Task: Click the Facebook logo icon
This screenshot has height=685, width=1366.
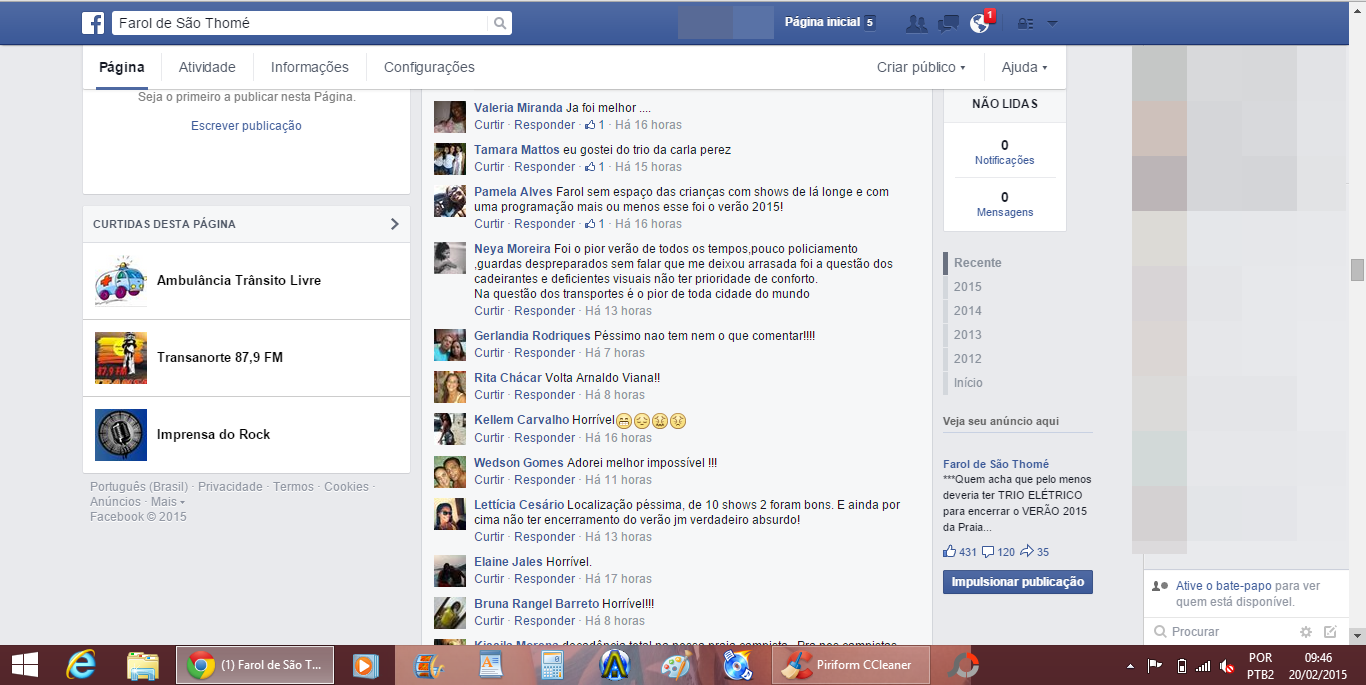Action: click(x=93, y=22)
